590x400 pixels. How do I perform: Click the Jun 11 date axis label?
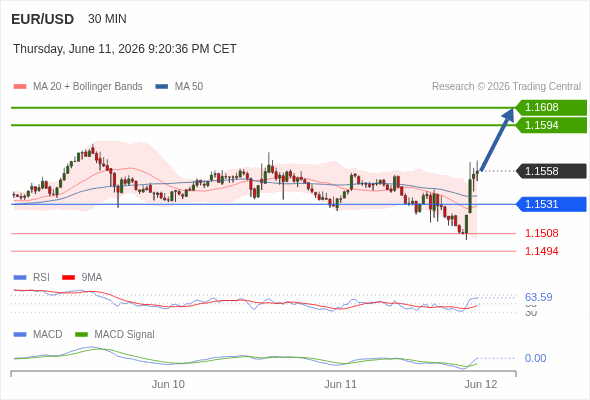click(341, 384)
